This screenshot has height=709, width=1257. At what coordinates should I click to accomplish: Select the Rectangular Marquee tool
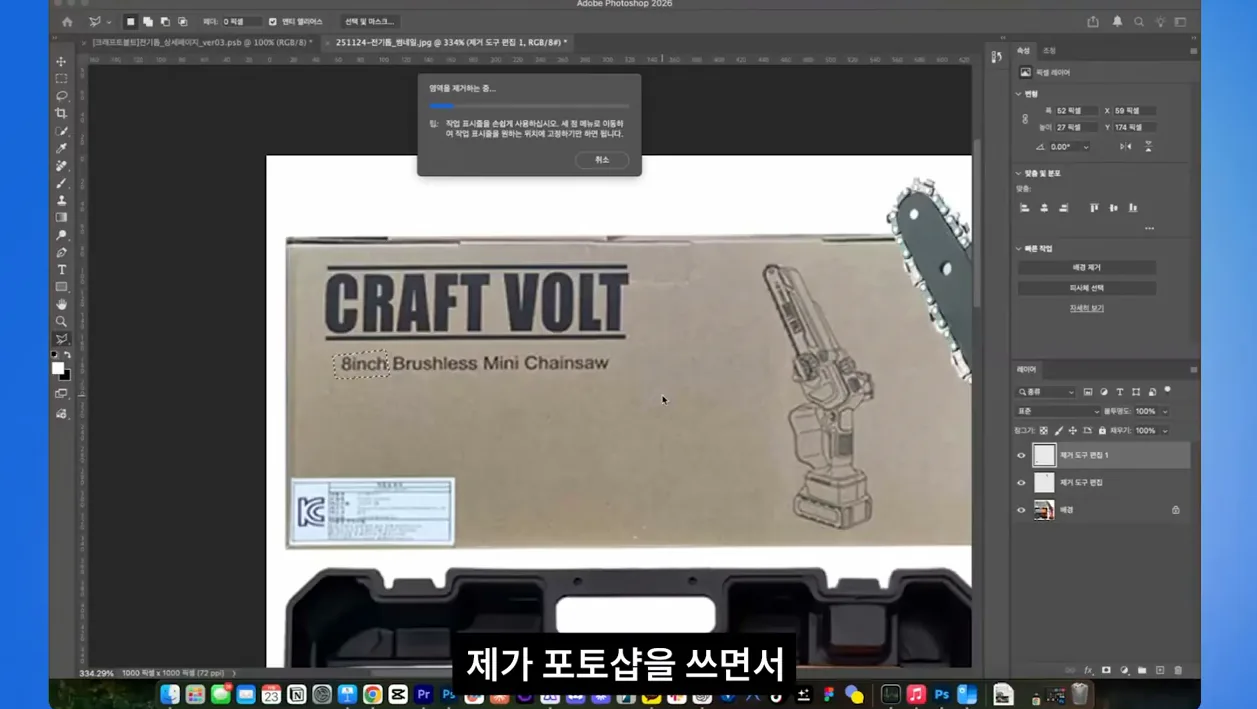[61, 78]
